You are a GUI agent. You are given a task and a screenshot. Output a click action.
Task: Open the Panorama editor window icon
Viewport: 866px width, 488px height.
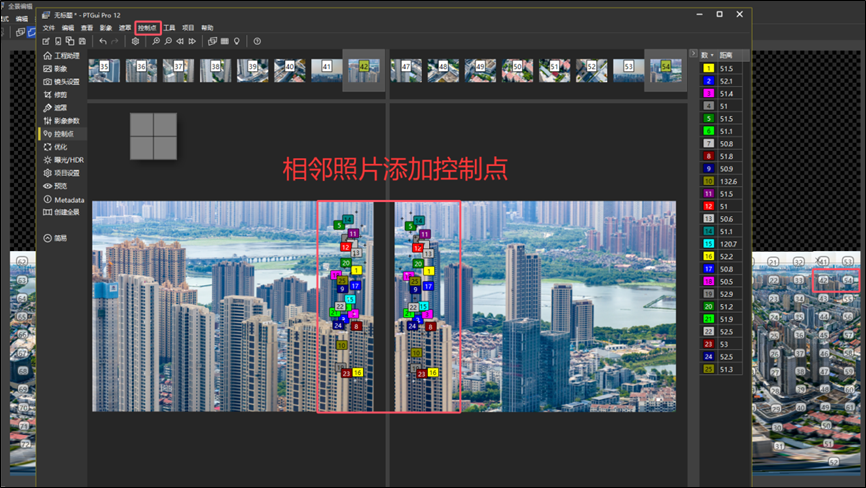tap(213, 41)
